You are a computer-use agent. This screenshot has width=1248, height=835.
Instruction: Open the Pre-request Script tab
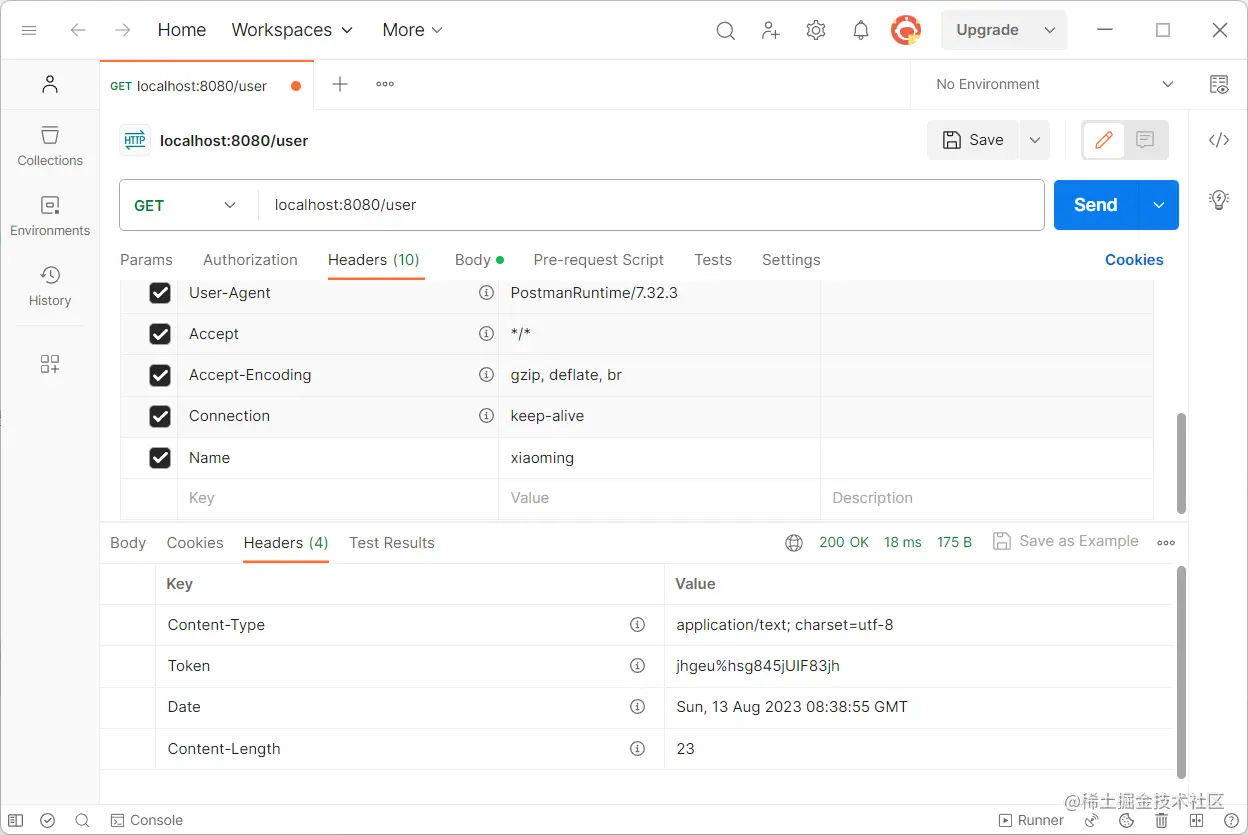598,260
